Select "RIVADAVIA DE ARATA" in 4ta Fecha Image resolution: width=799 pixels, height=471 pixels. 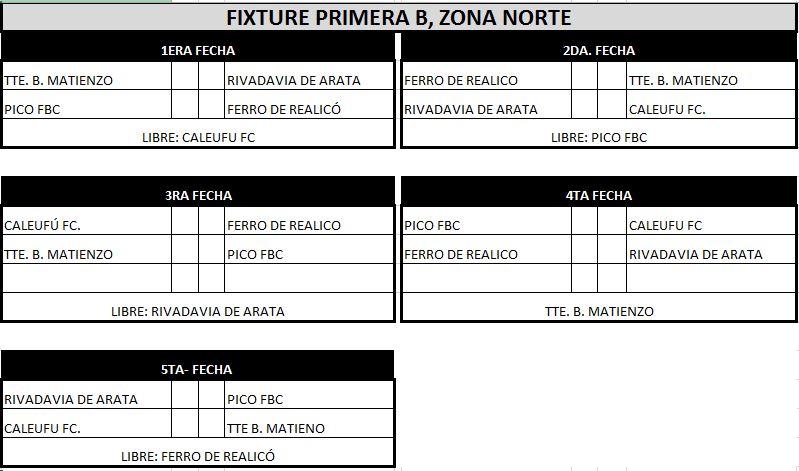click(696, 255)
